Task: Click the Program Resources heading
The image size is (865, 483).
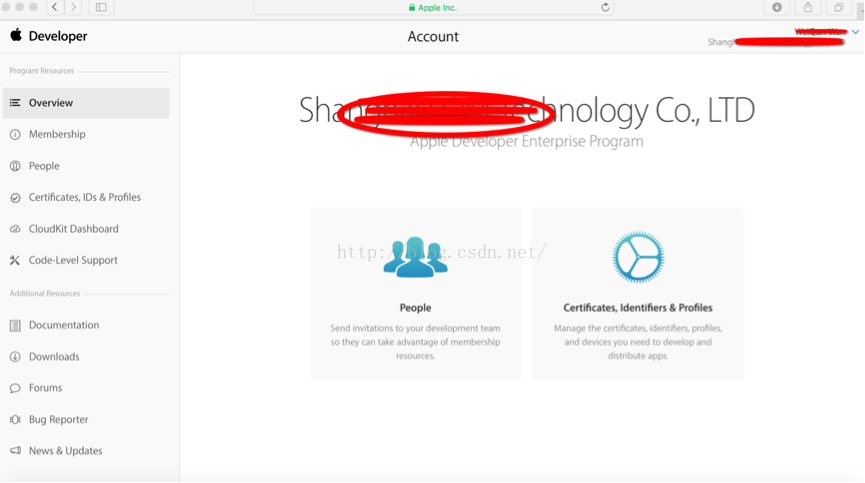Action: pos(42,71)
